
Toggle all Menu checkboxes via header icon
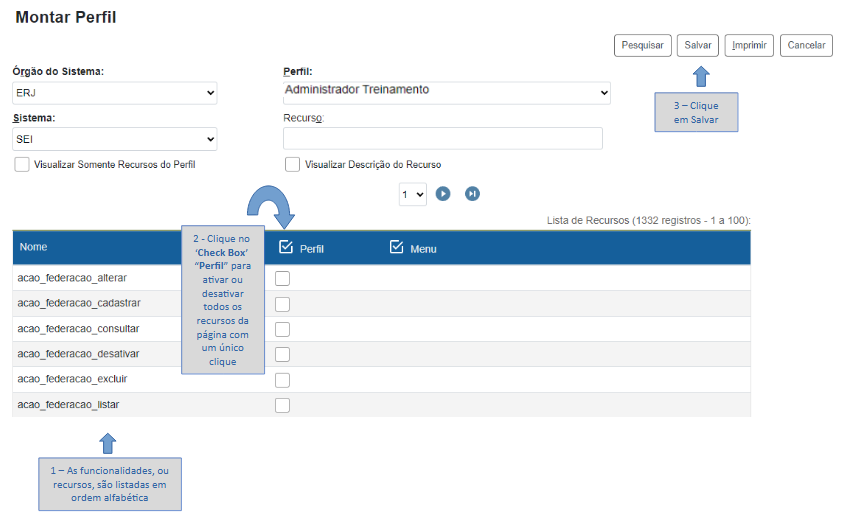pyautogui.click(x=396, y=247)
